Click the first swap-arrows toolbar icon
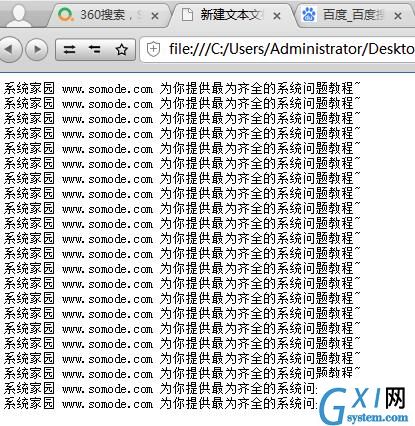 click(x=69, y=50)
